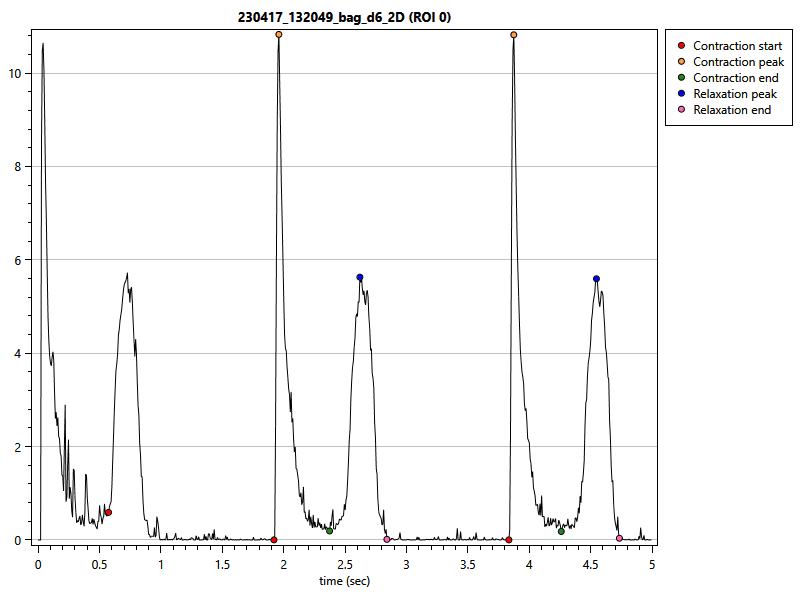Pick the green contraction end marker near 4.25 sec
The height and width of the screenshot is (600, 800).
coord(561,531)
